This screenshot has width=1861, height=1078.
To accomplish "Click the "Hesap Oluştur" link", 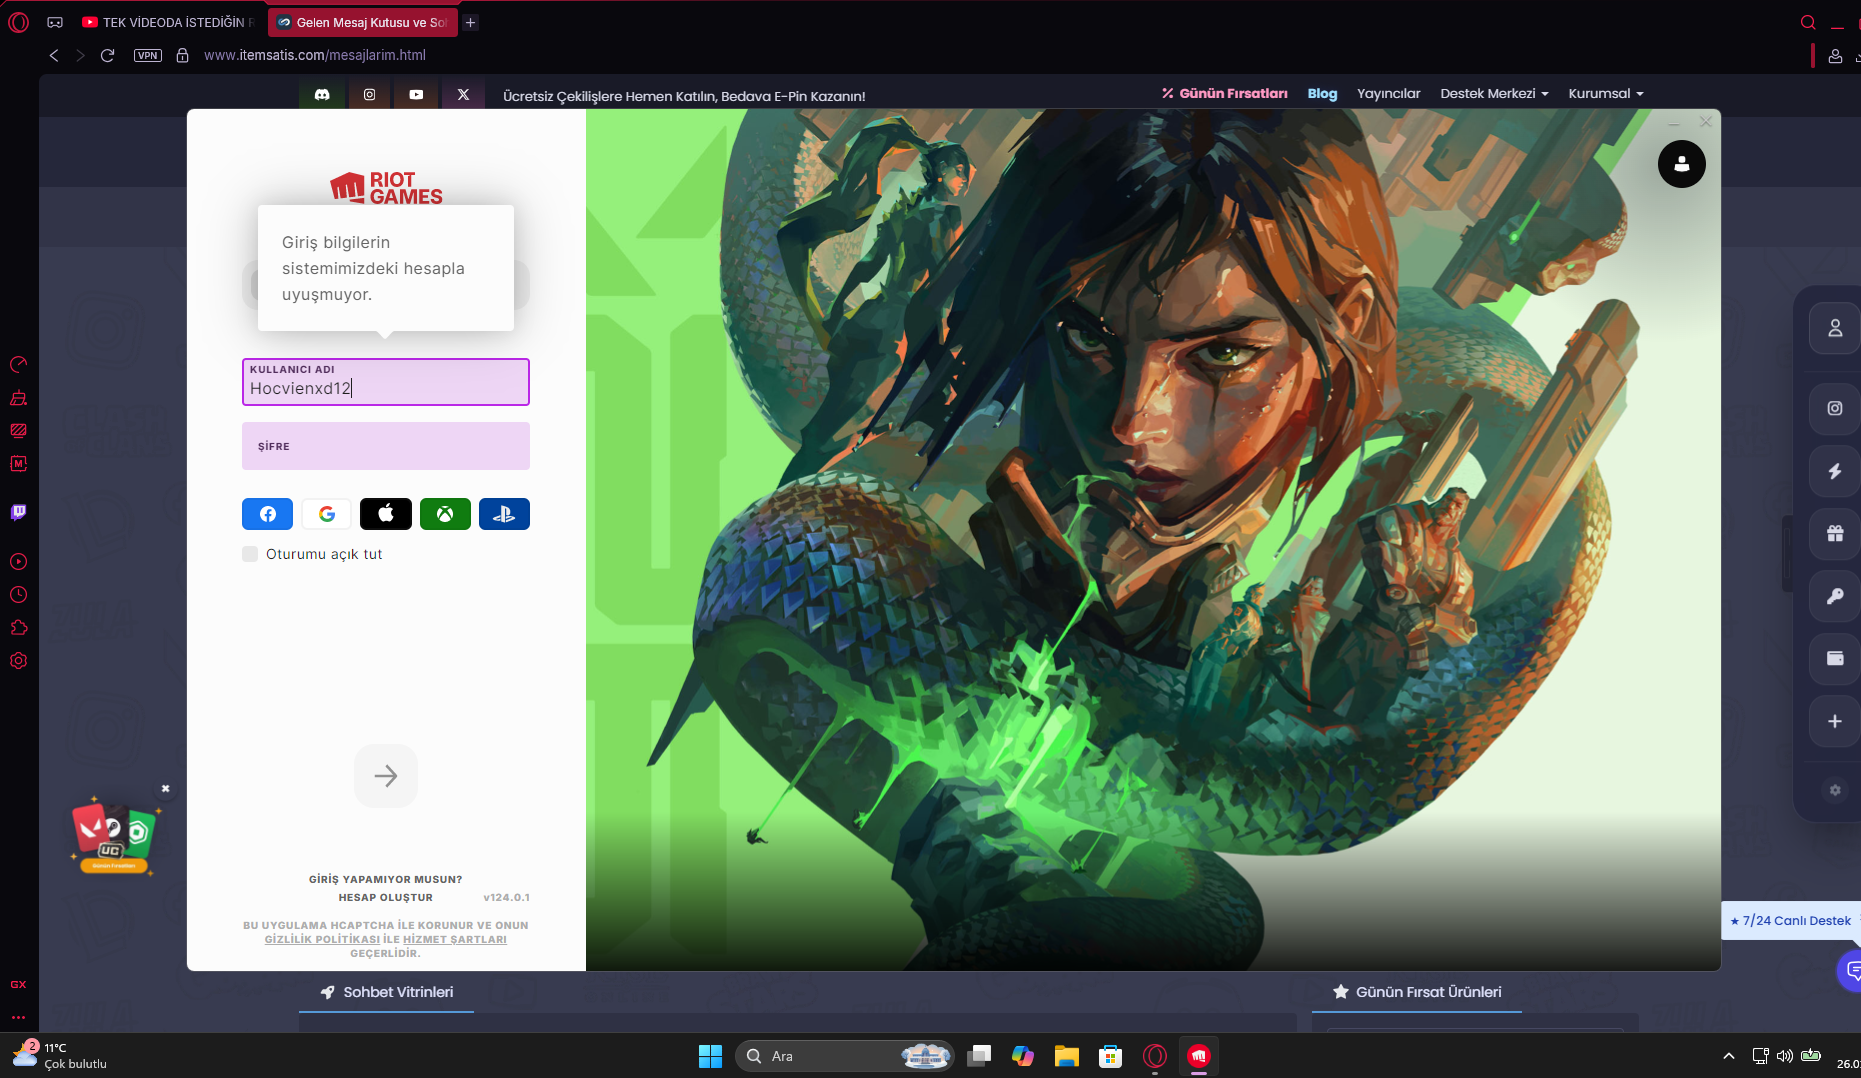I will (x=386, y=898).
